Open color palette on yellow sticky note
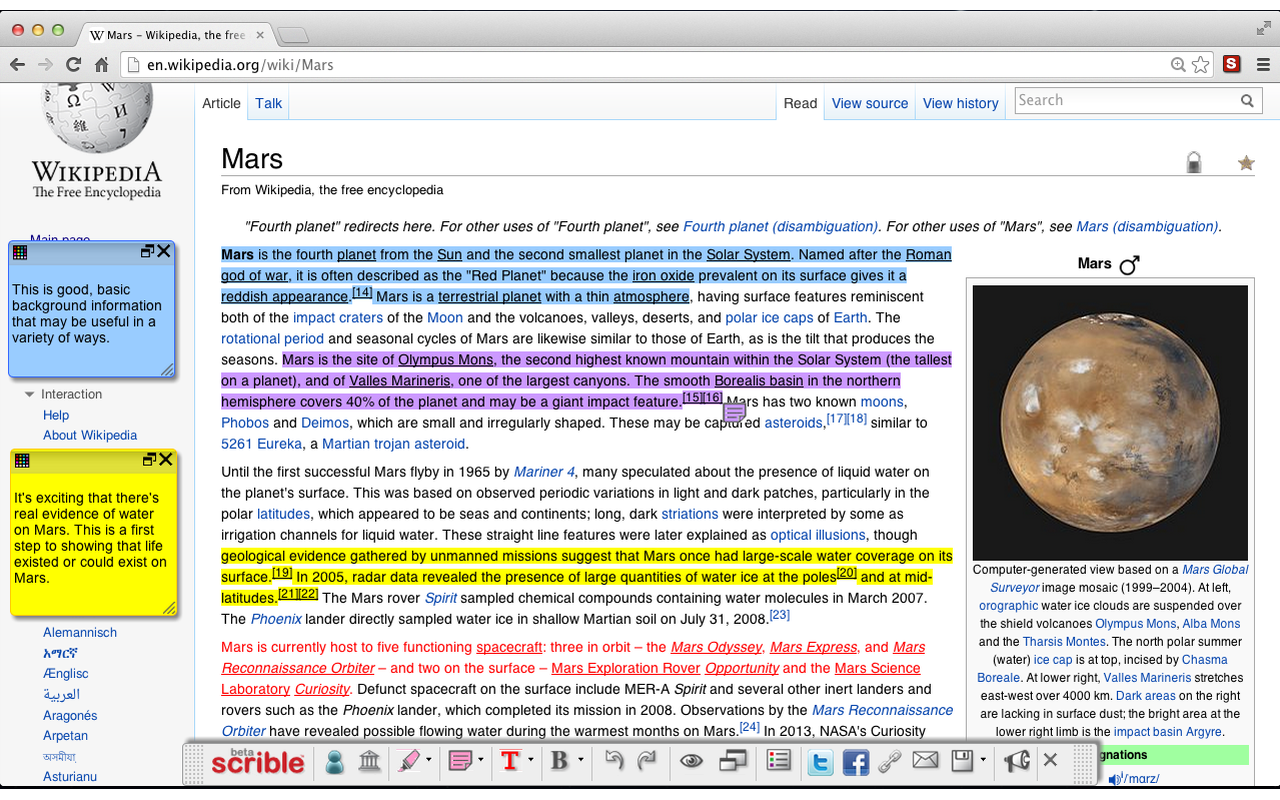Viewport: 1280px width, 800px height. point(21,460)
